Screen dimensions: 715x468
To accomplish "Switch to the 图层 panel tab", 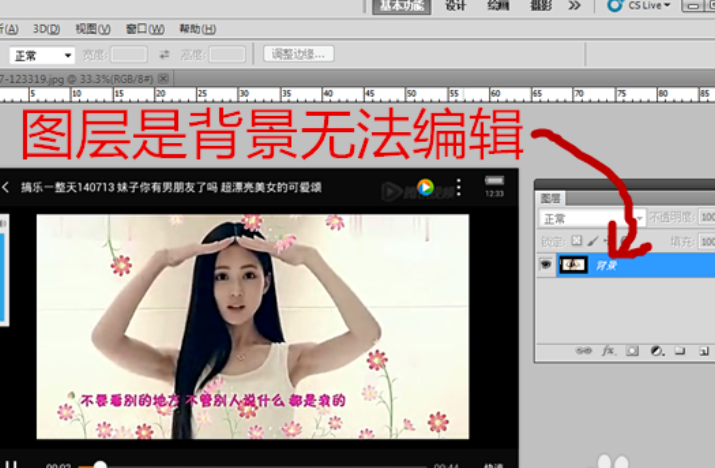I will (x=550, y=198).
